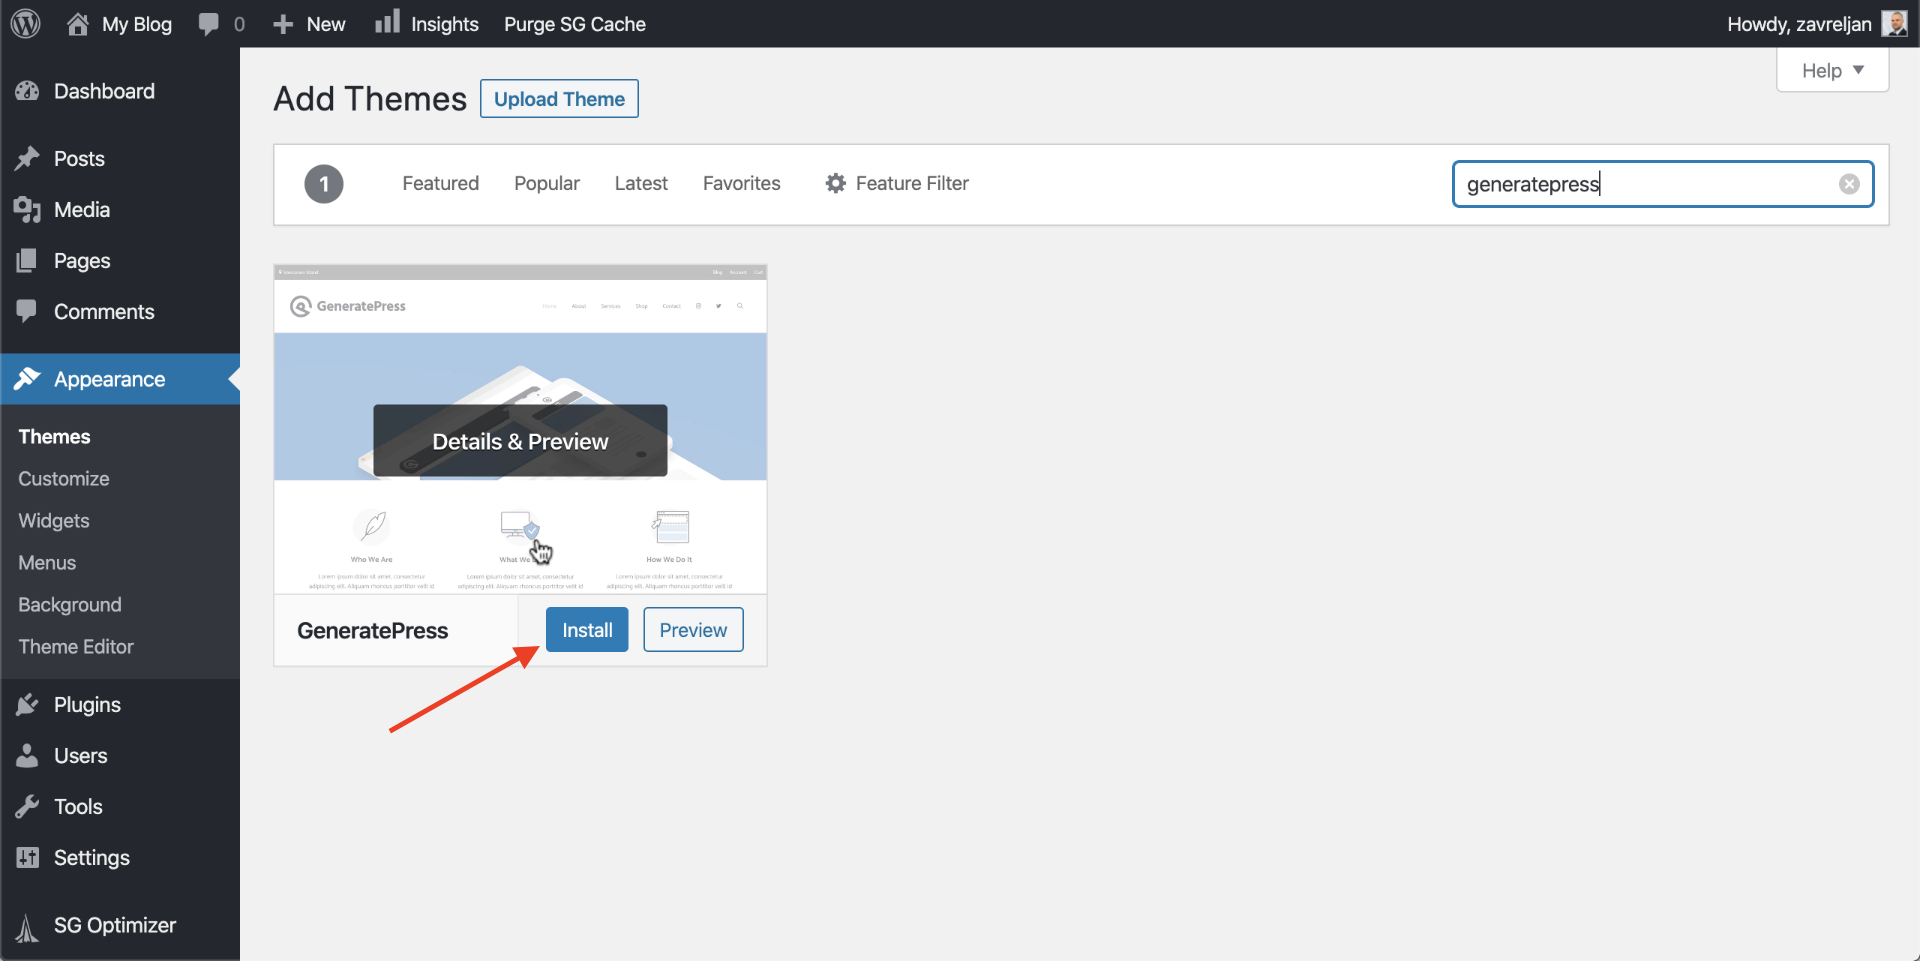The width and height of the screenshot is (1920, 961).
Task: Open the Dashboard menu item
Action: tap(120, 91)
